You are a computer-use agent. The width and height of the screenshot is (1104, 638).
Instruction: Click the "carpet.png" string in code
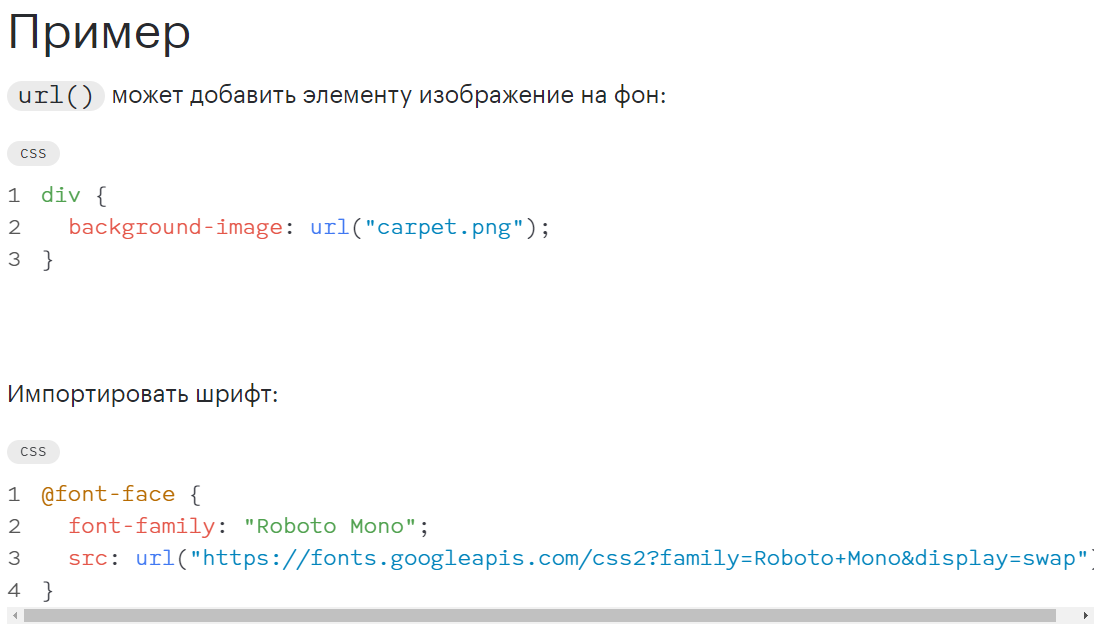click(x=444, y=227)
